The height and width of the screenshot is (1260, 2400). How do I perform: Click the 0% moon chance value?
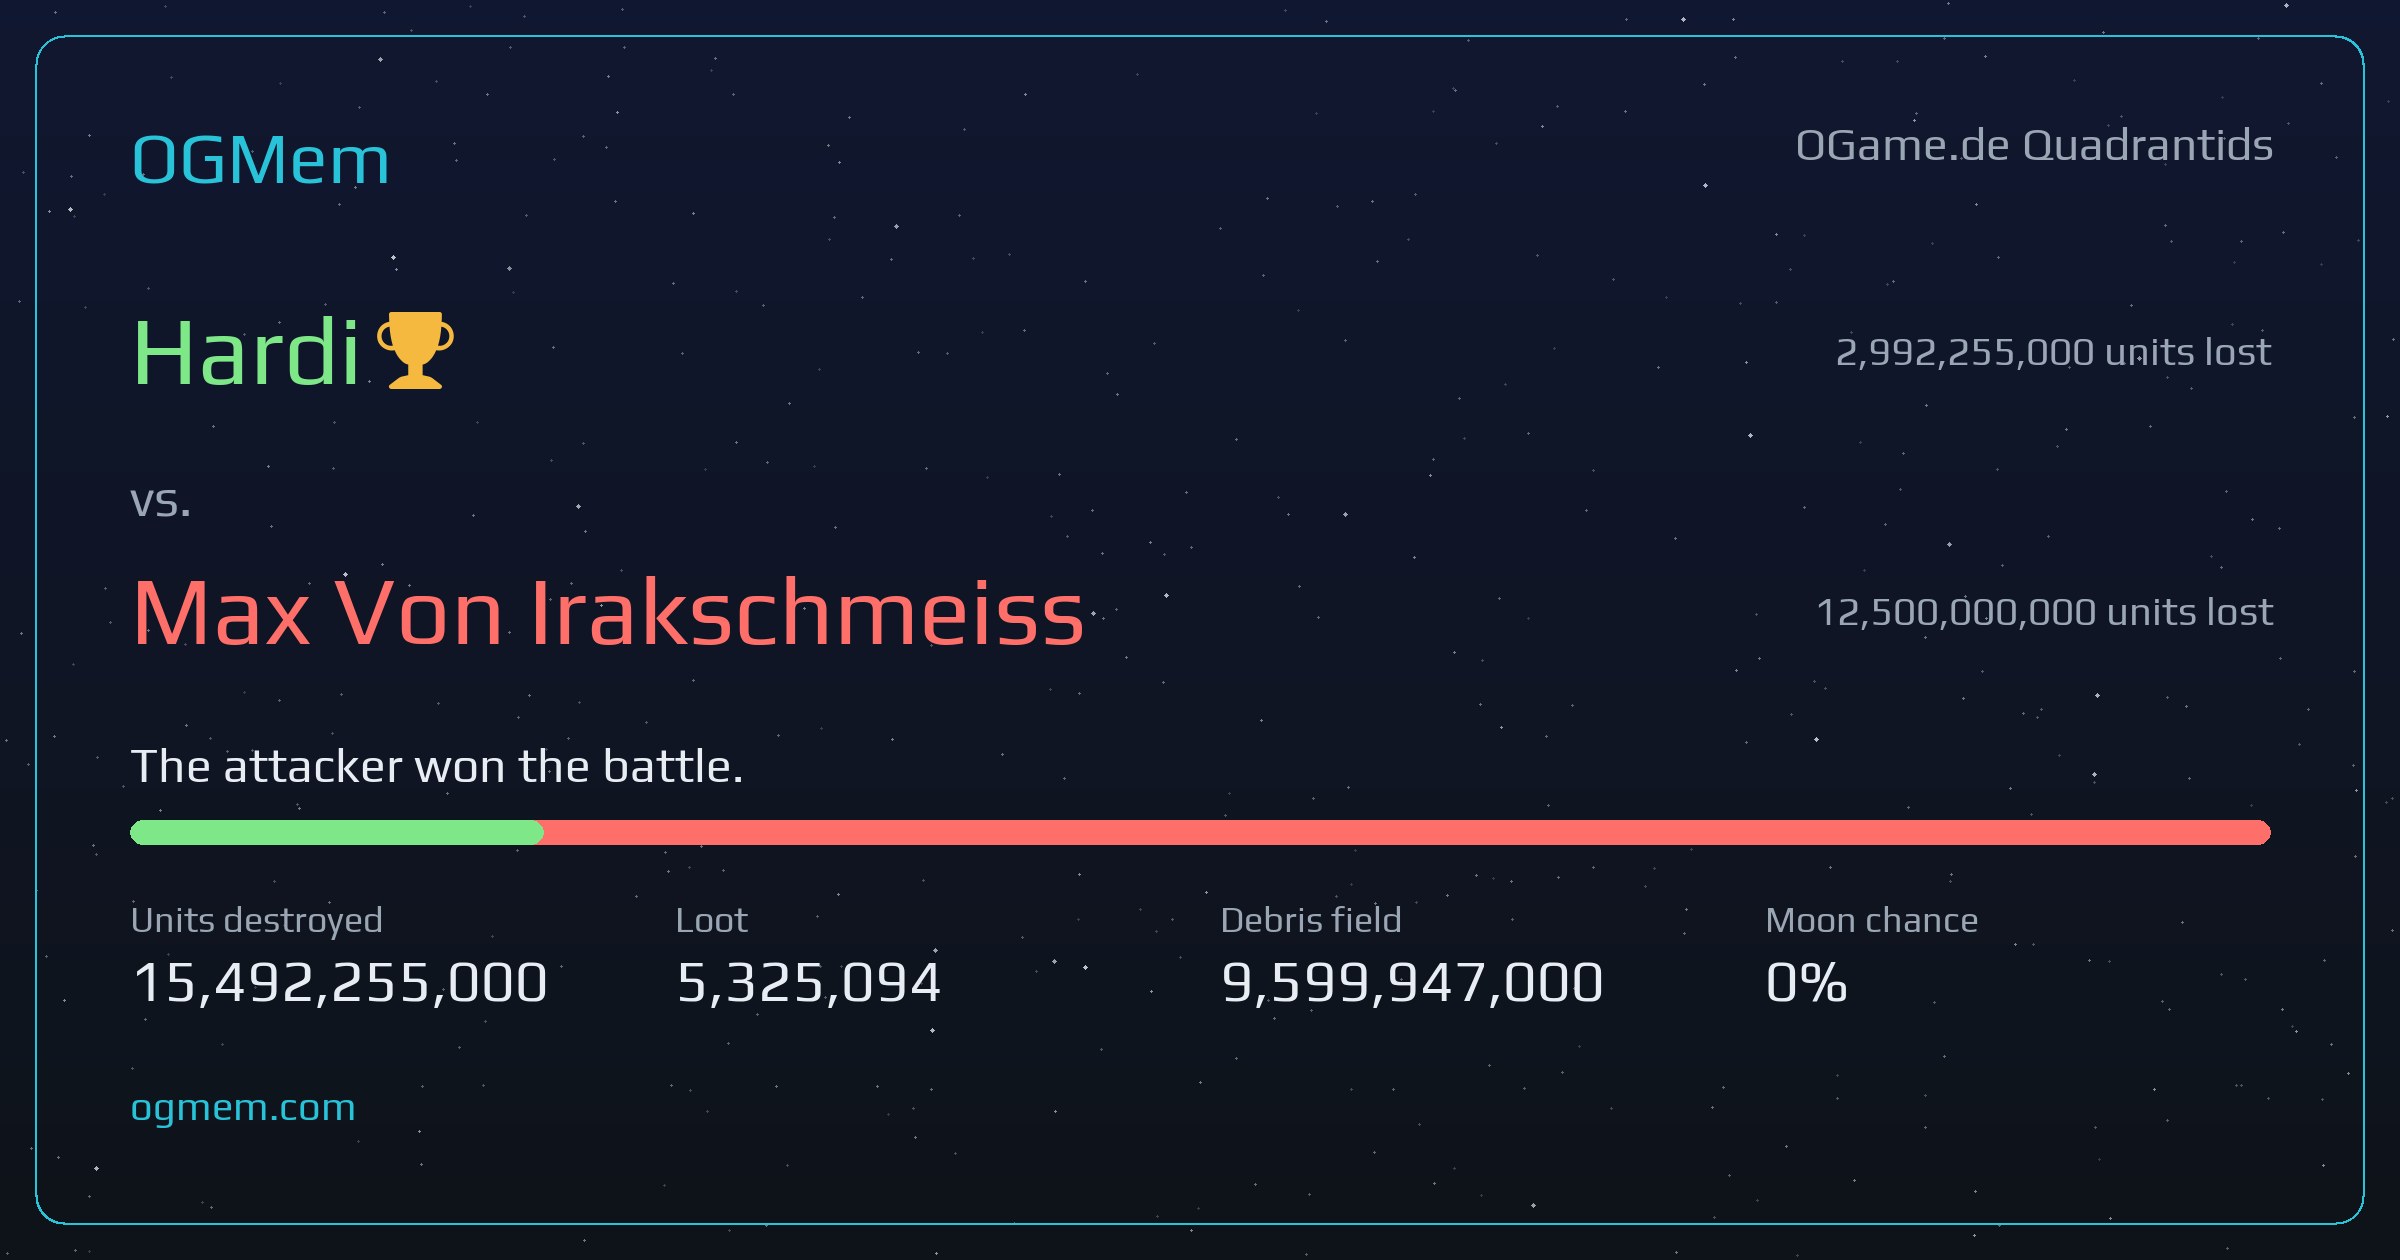click(1806, 982)
